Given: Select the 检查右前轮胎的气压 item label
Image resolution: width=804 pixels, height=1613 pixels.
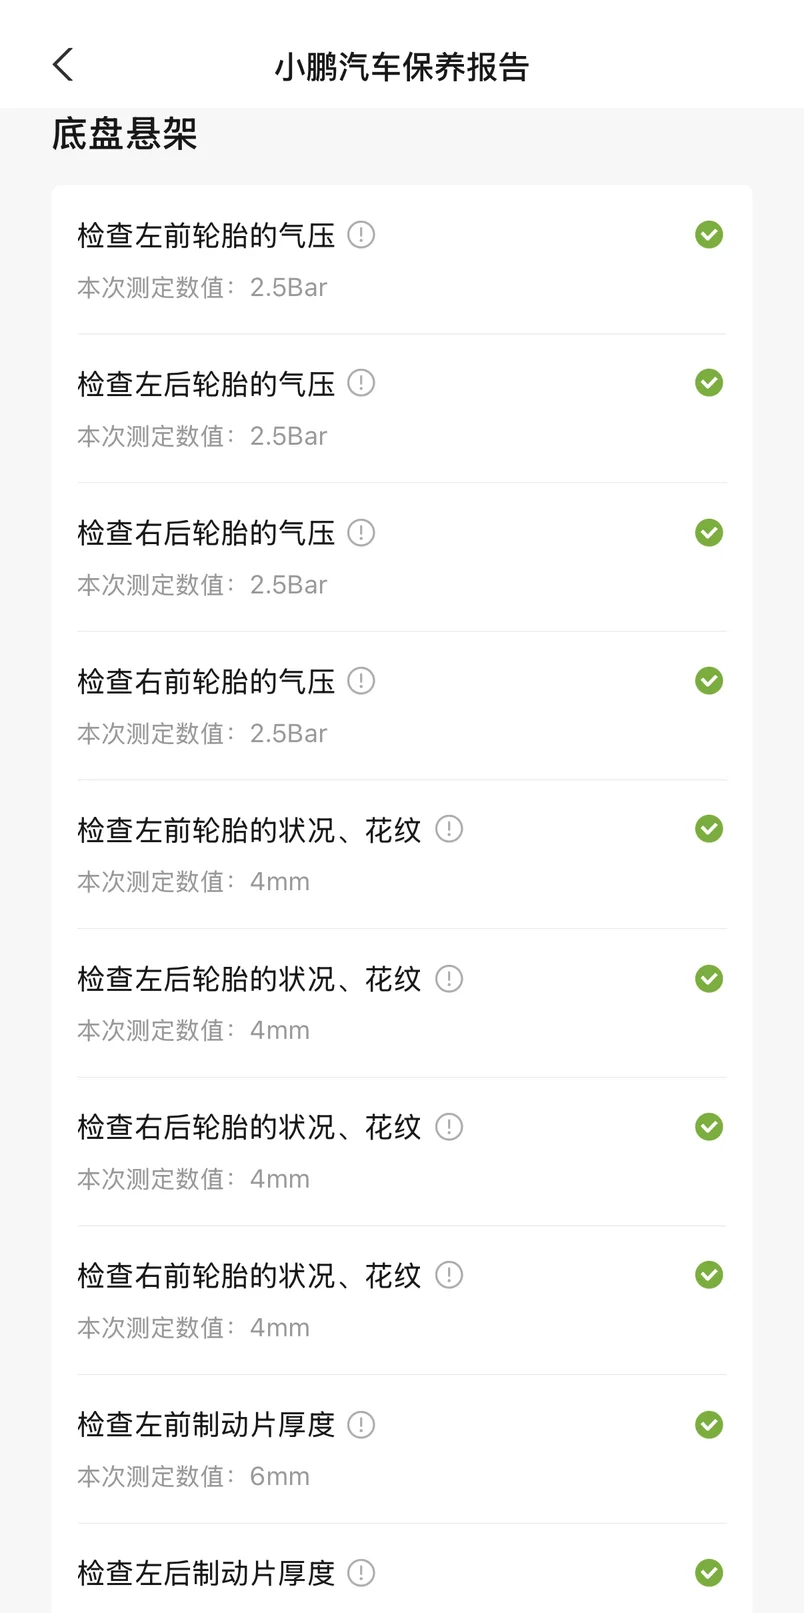Looking at the screenshot, I should (206, 682).
